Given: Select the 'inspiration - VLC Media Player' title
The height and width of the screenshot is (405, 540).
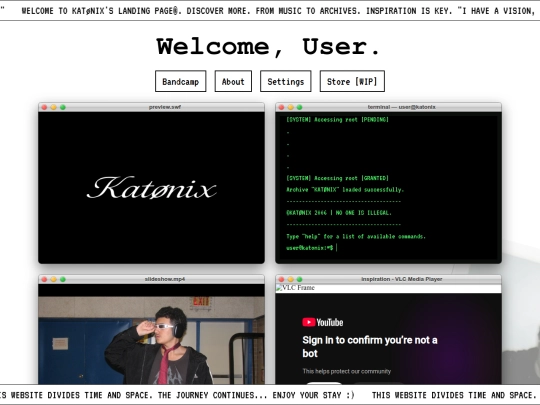Looking at the screenshot, I should (402, 279).
